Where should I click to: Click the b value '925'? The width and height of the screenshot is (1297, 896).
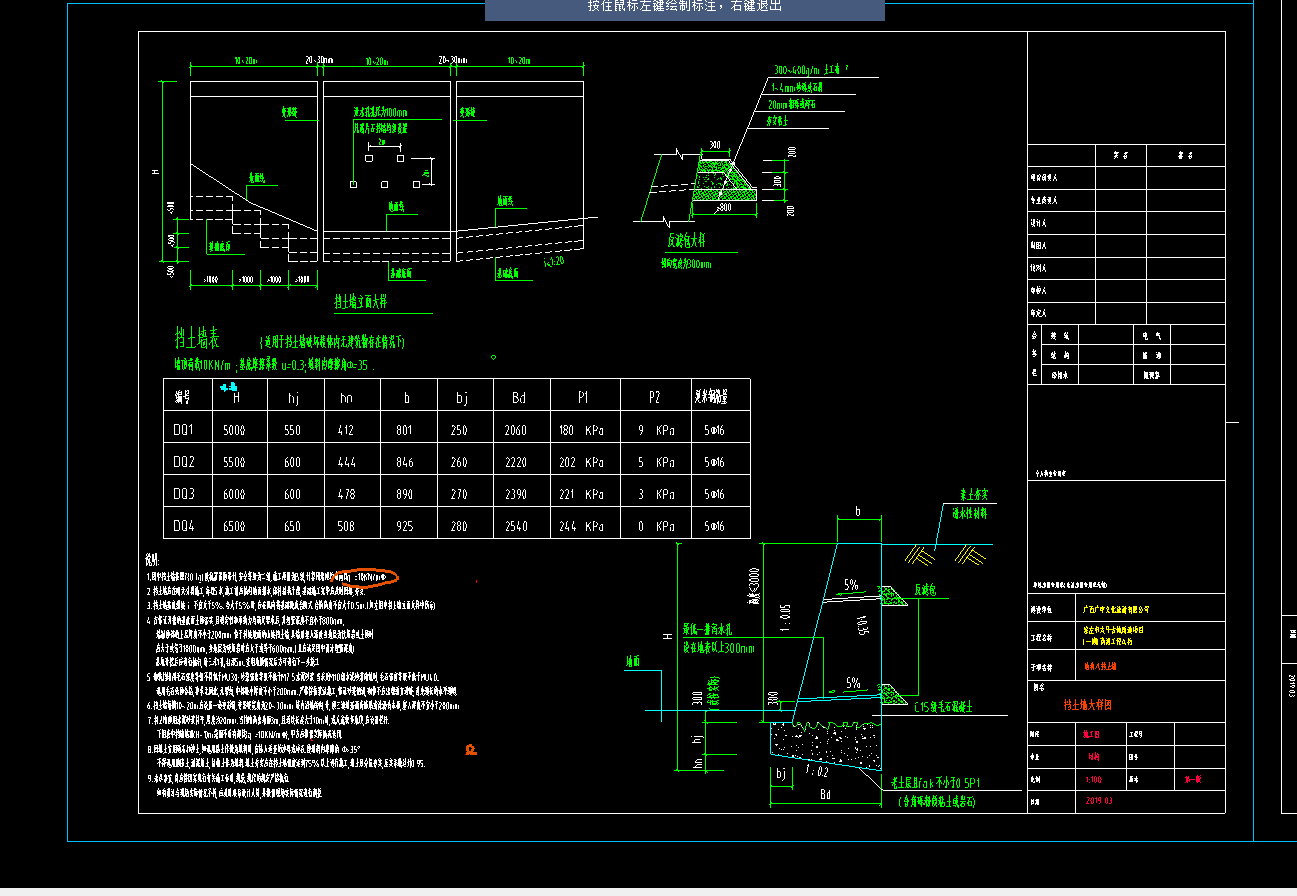[x=405, y=527]
